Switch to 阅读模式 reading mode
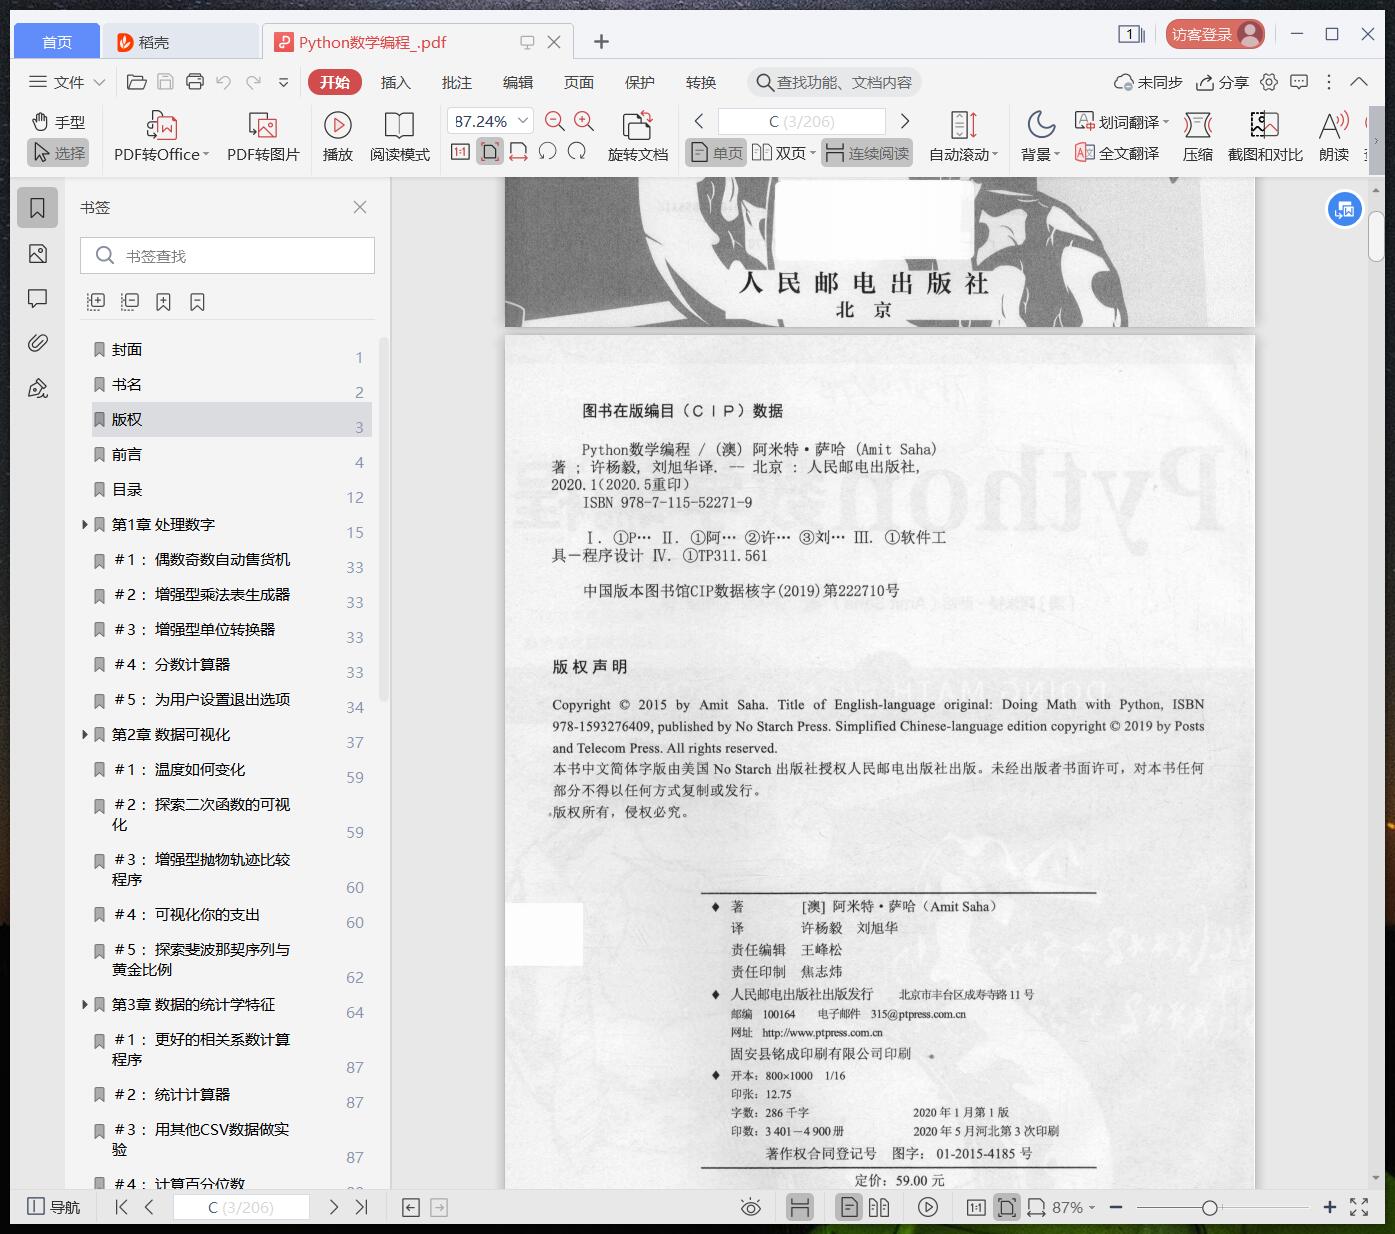Viewport: 1395px width, 1234px height. pos(399,137)
